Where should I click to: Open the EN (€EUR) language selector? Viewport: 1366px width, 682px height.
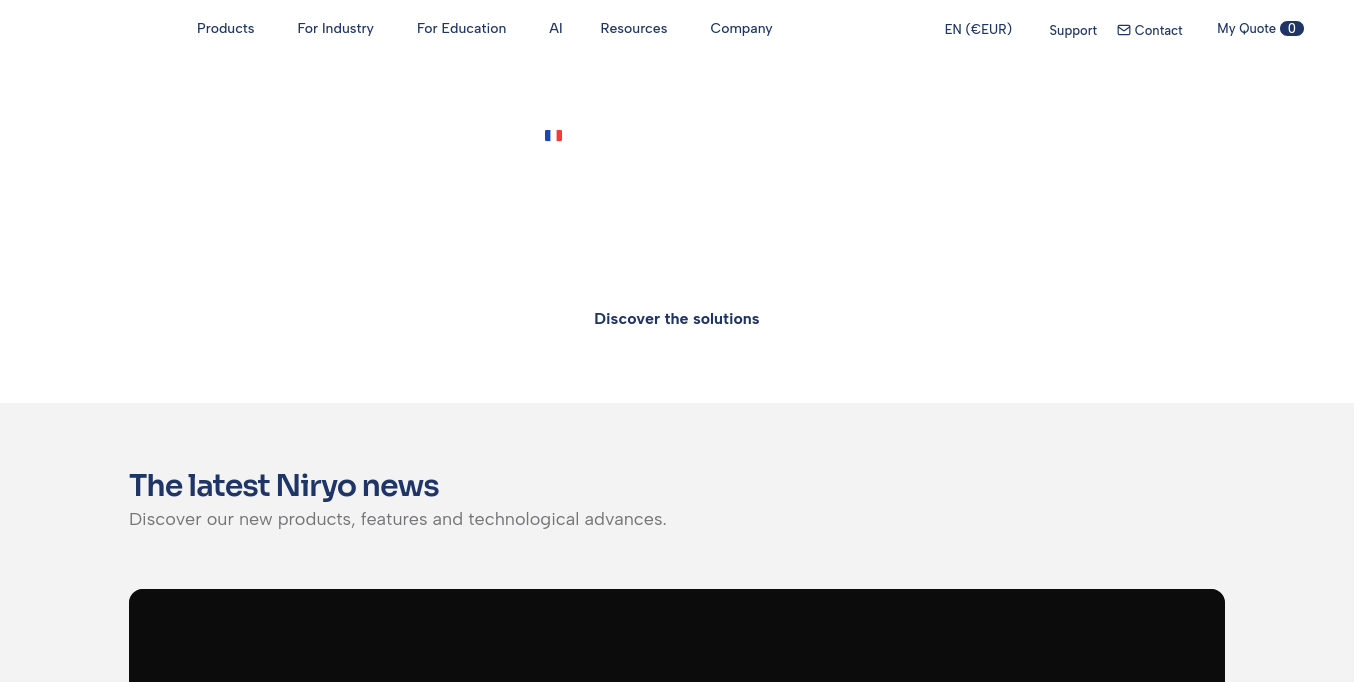click(978, 29)
